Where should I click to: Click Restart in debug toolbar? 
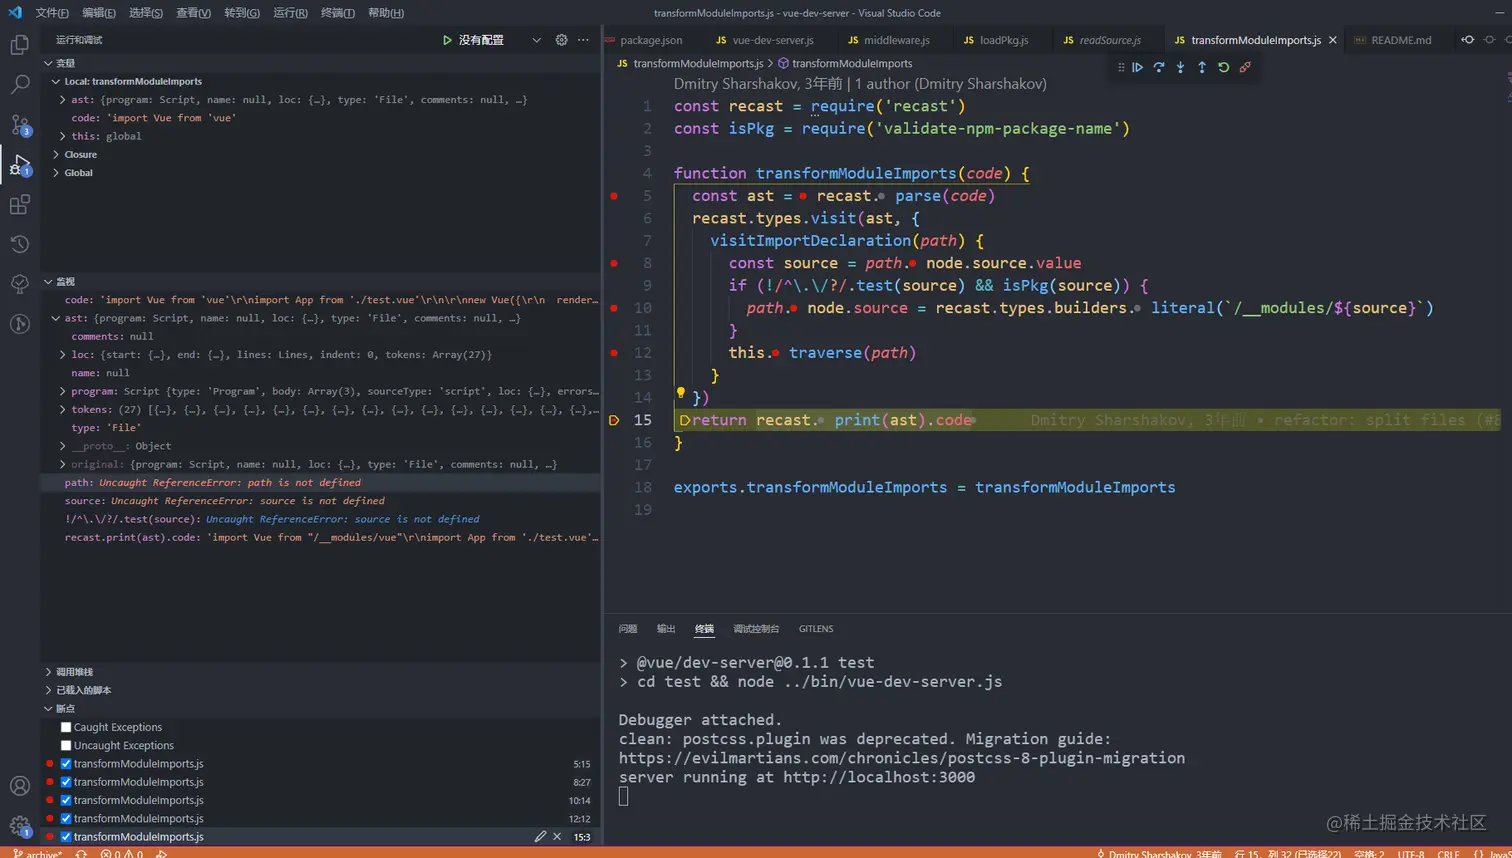click(x=1223, y=67)
